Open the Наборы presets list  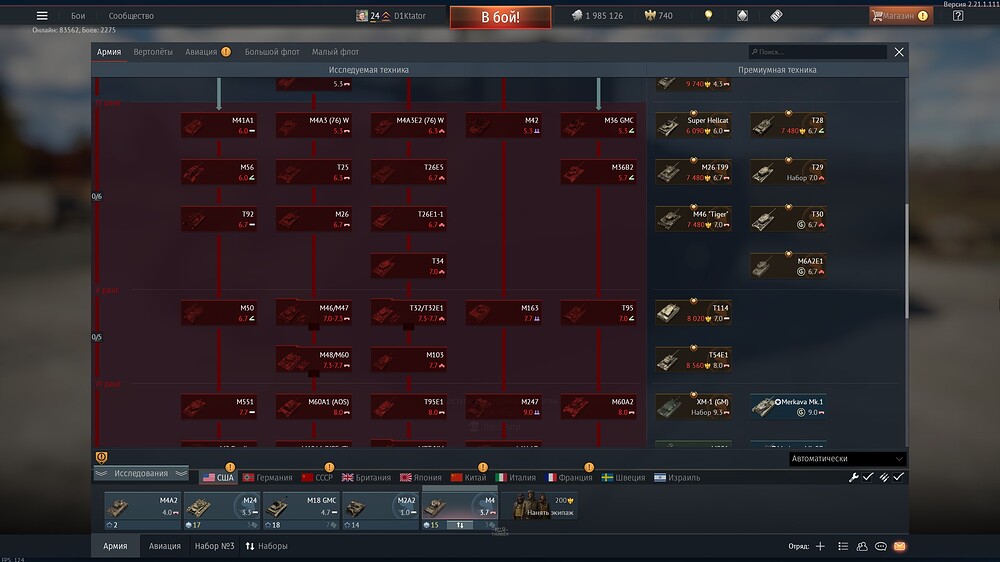(267, 546)
